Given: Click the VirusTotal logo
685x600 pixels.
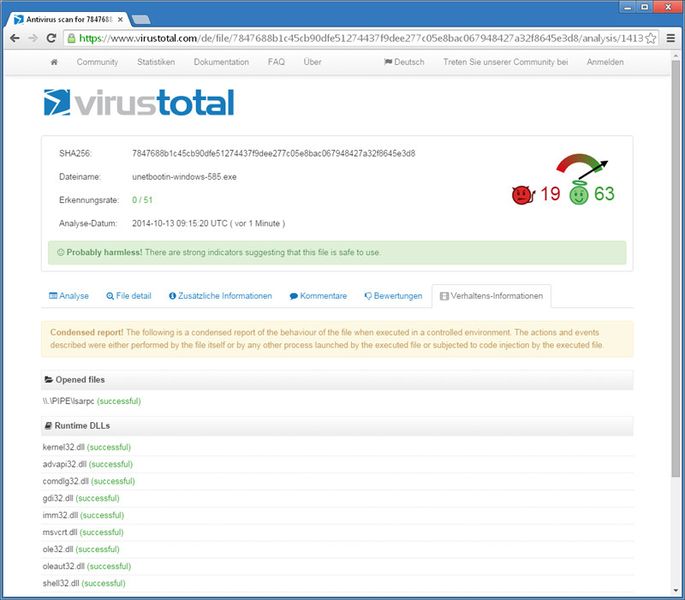Looking at the screenshot, I should 139,103.
